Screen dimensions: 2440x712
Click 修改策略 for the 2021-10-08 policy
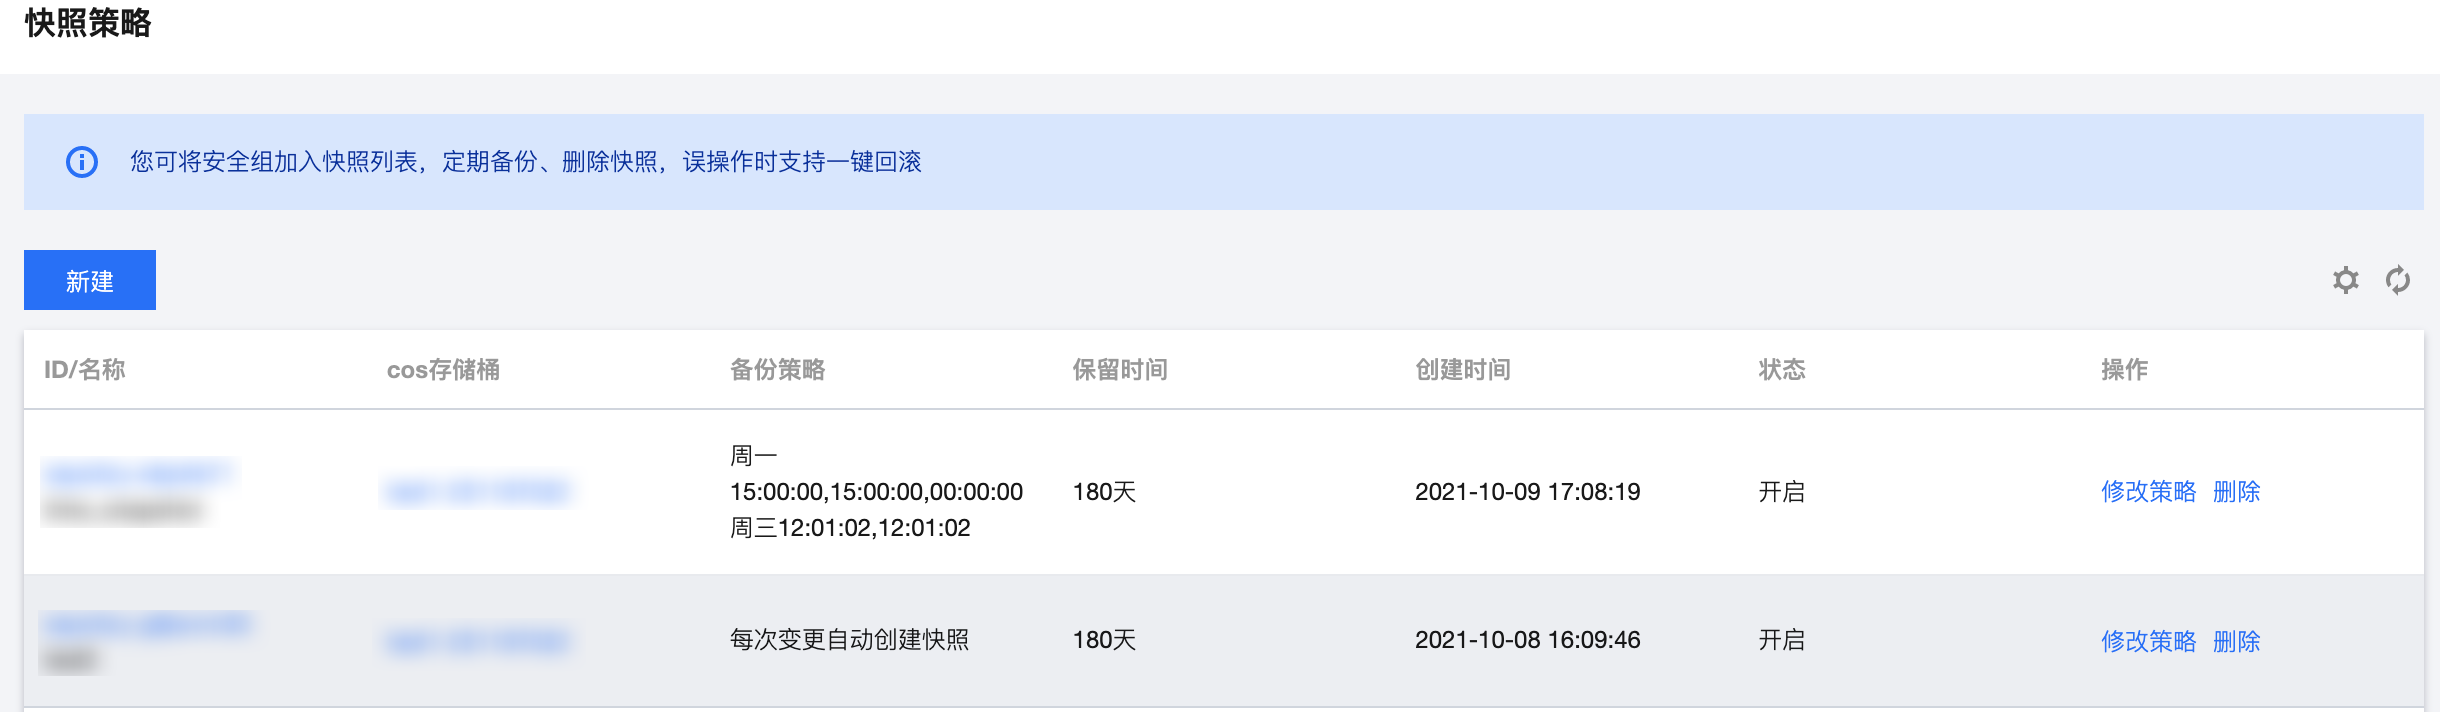(2148, 641)
